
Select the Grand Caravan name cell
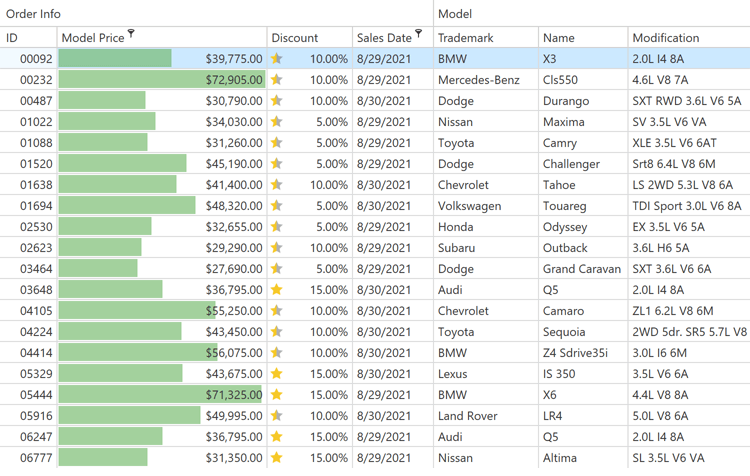[582, 269]
